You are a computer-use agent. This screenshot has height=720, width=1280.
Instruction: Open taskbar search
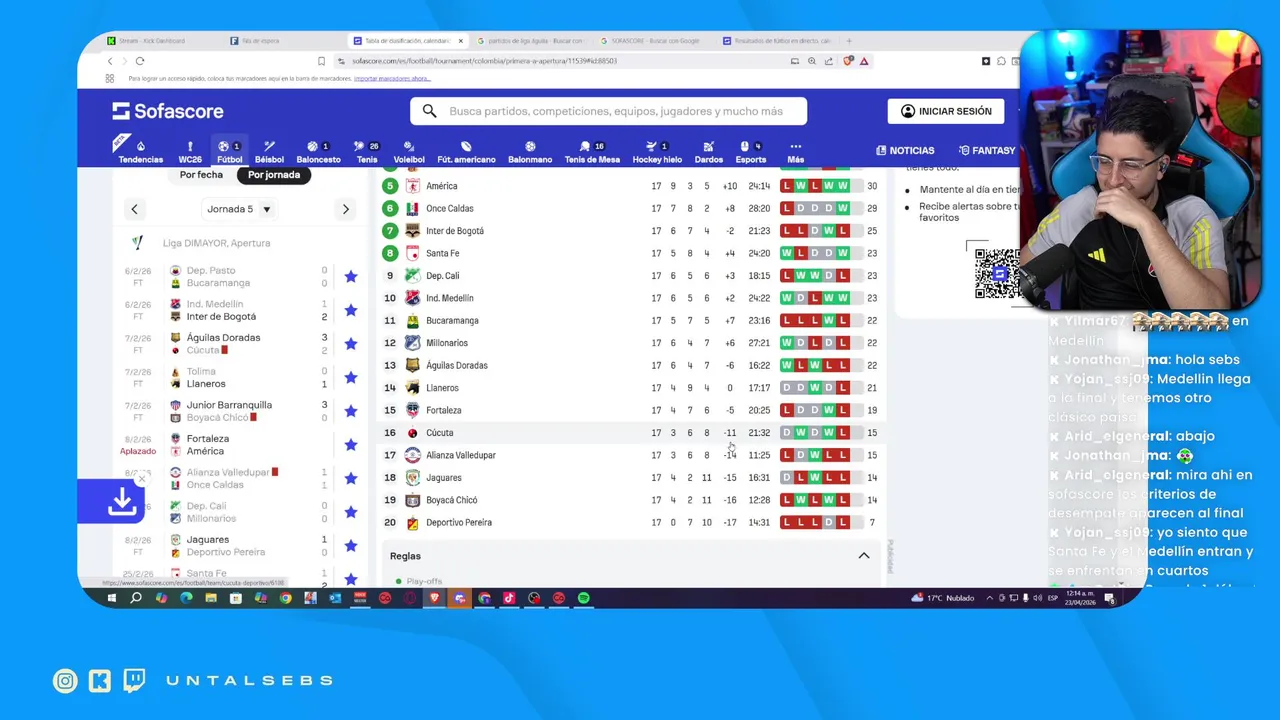tap(136, 598)
